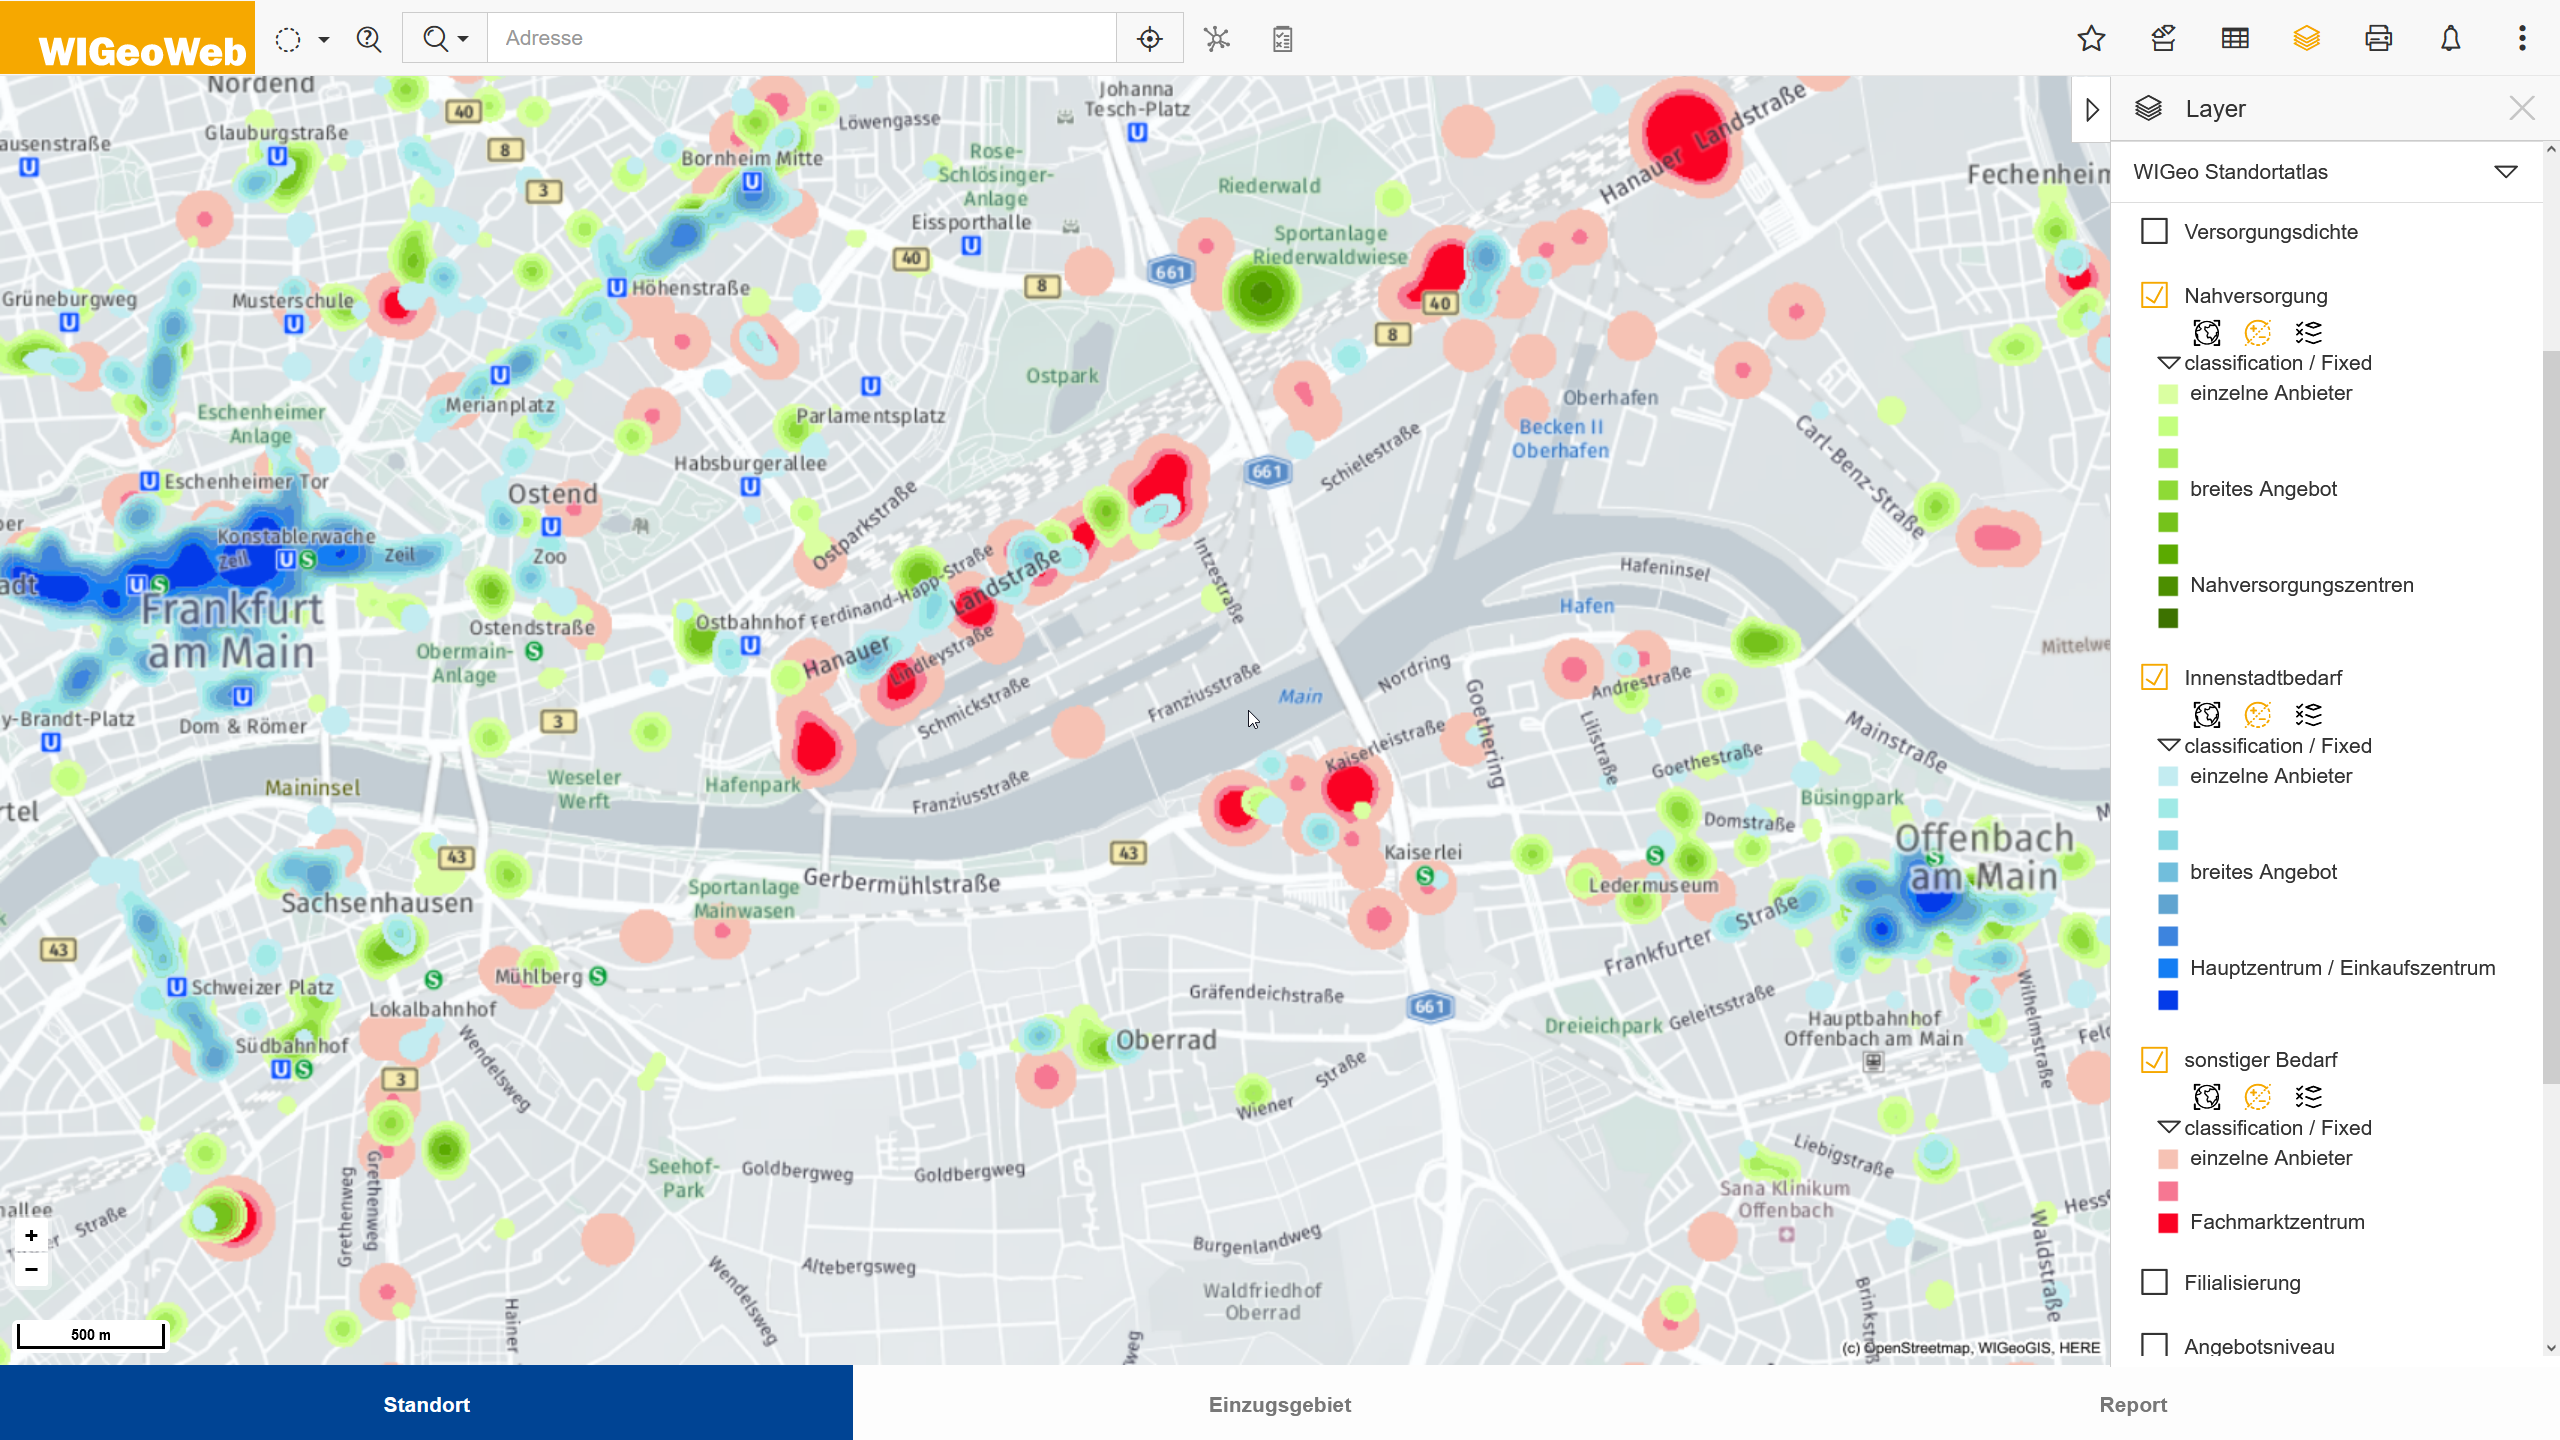Switch to the Einzugsgebiet tab

point(1279,1404)
